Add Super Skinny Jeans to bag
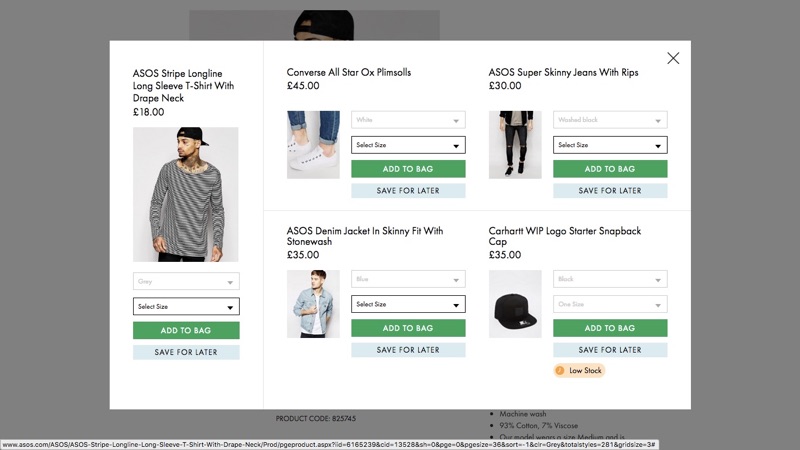Screen dimensions: 800x450 (x=610, y=169)
